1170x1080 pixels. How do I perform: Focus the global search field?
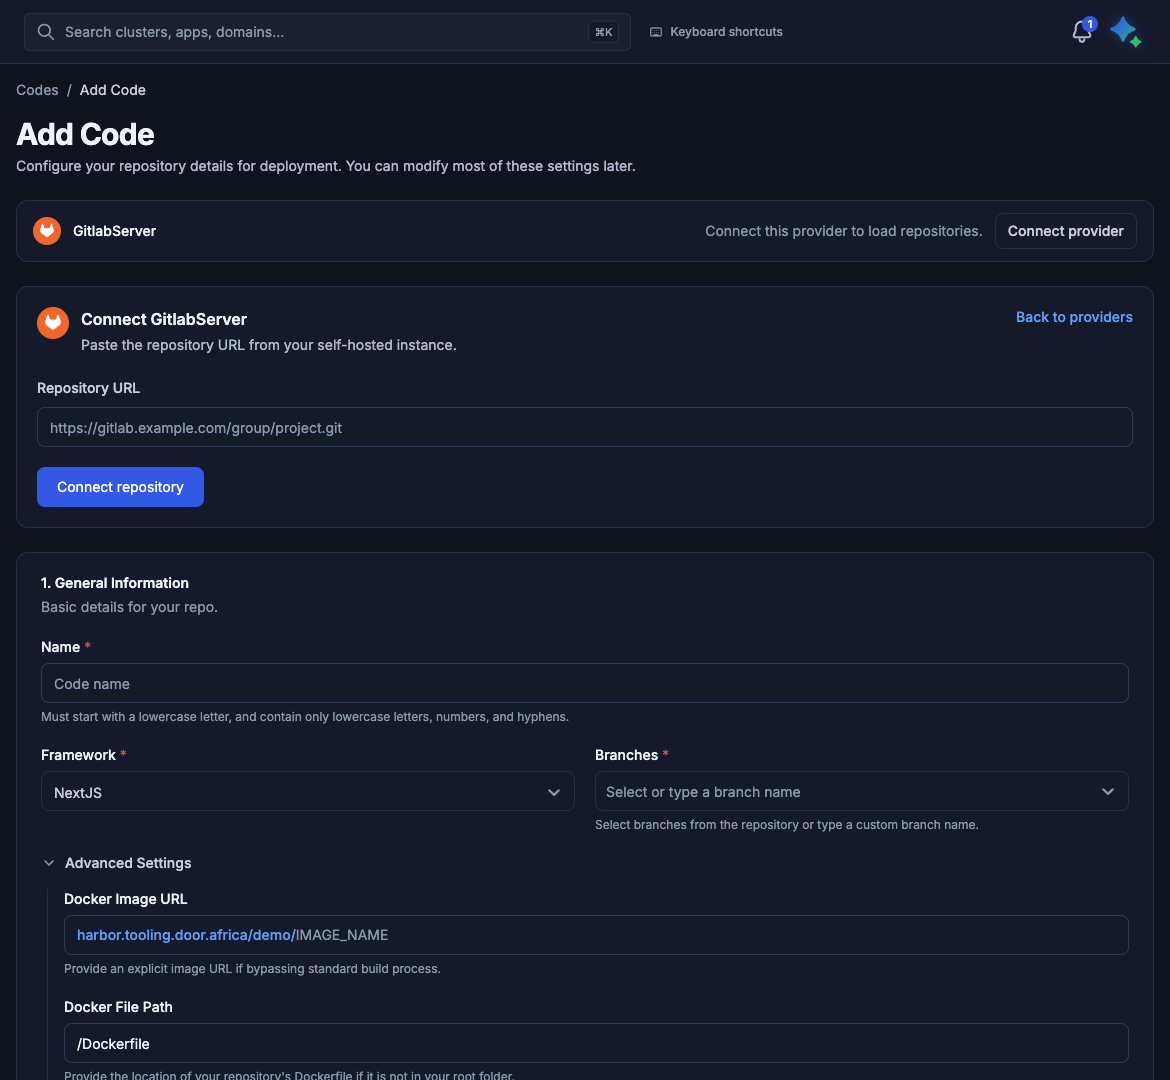coord(327,32)
